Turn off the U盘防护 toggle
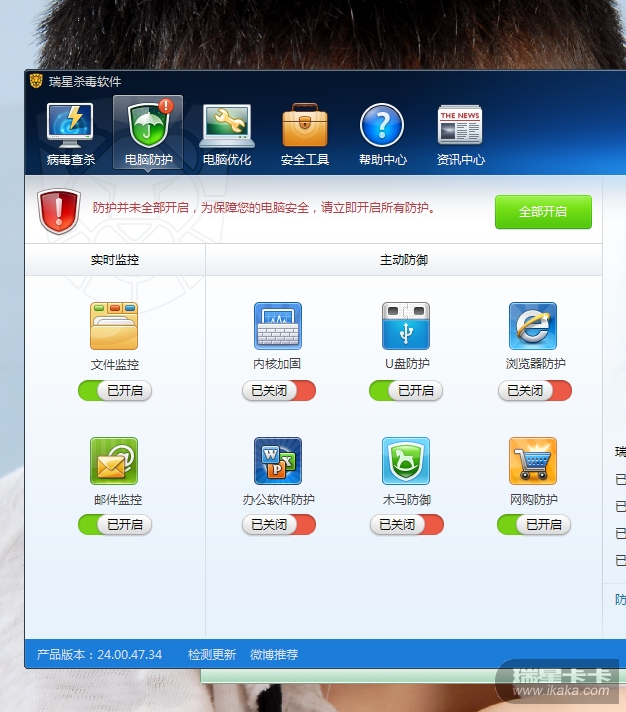This screenshot has height=712, width=626. 406,391
